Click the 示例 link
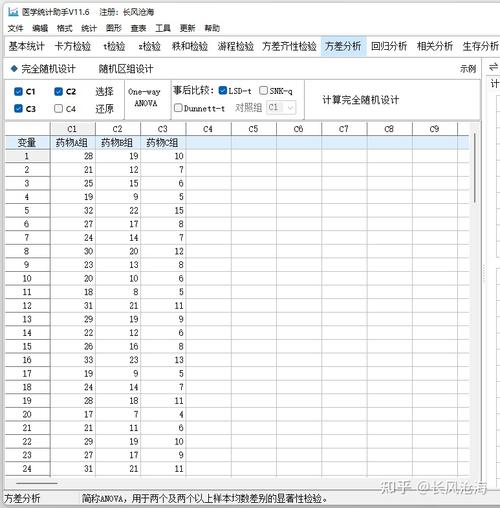This screenshot has width=500, height=508. (x=468, y=69)
